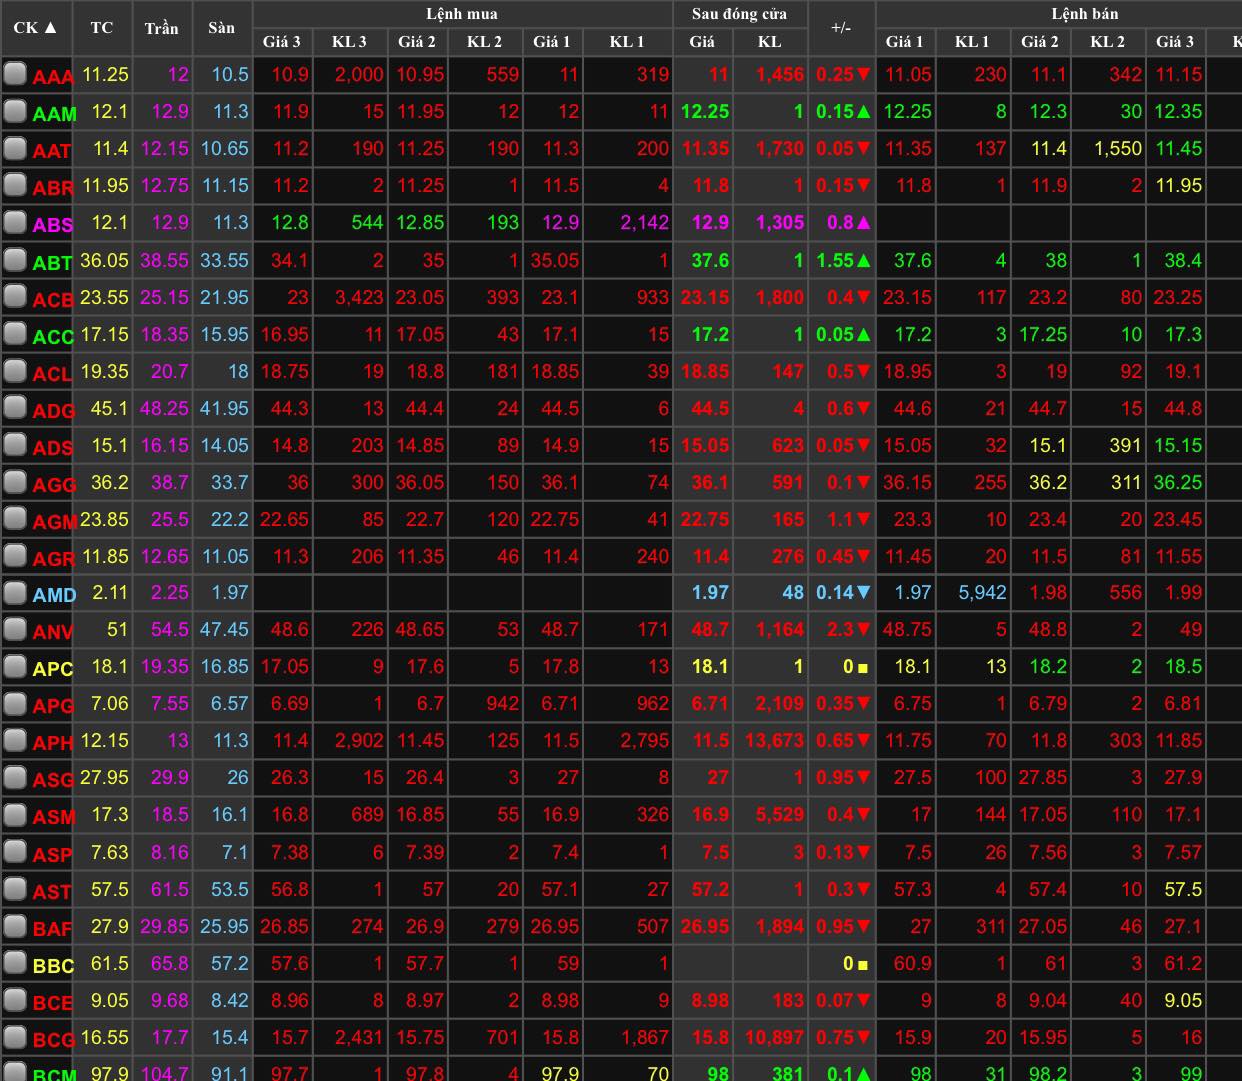The height and width of the screenshot is (1081, 1242).
Task: Click AMD sell volume 5,942
Action: pos(982,592)
